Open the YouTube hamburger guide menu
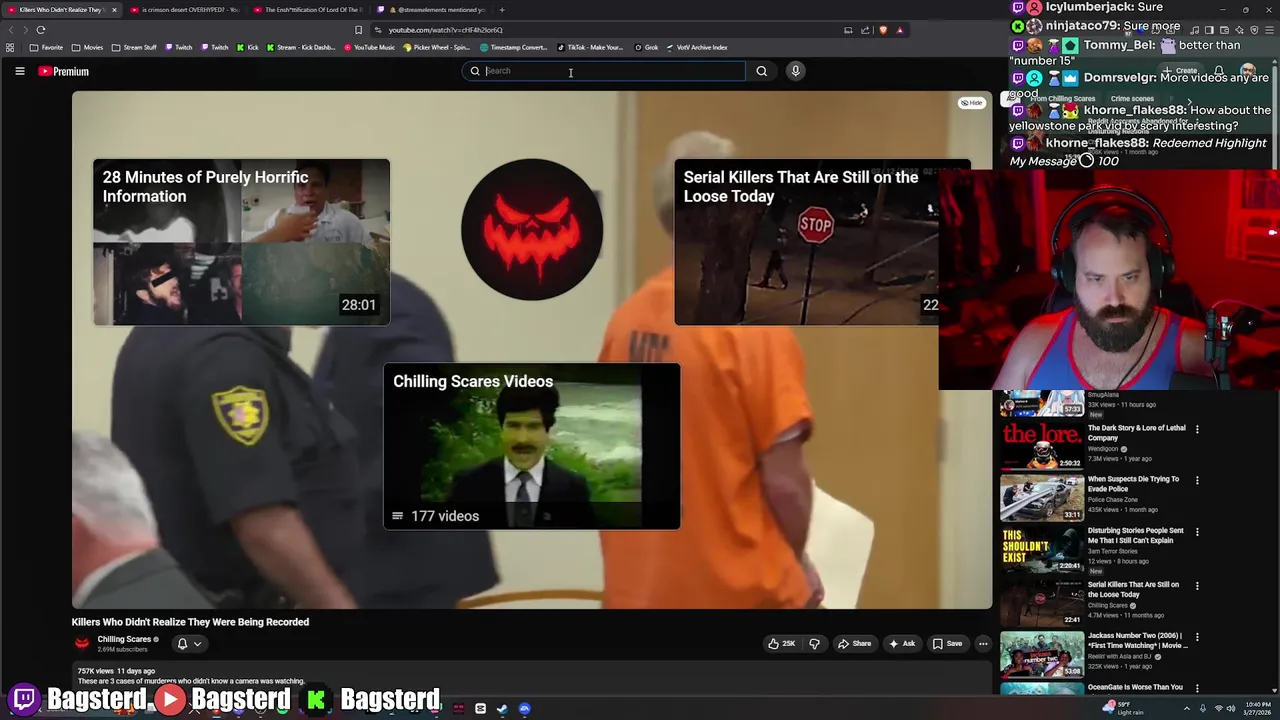Viewport: 1280px width, 720px height. pyautogui.click(x=19, y=71)
